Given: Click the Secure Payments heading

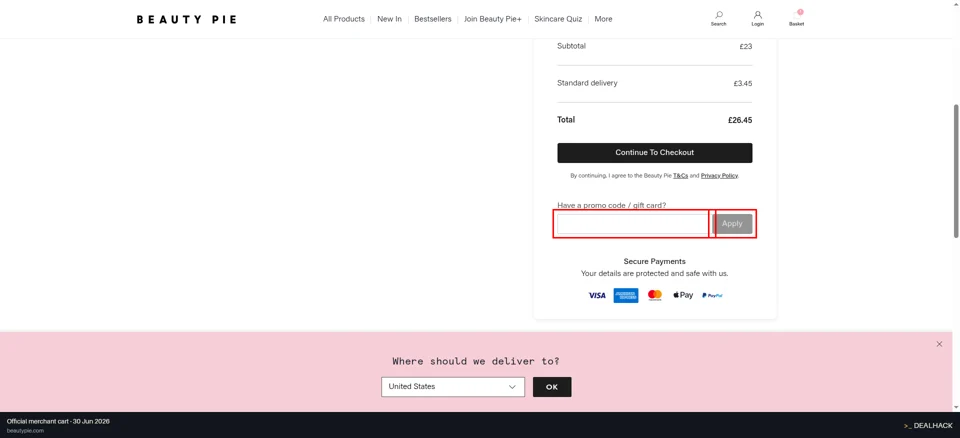Looking at the screenshot, I should (654, 262).
